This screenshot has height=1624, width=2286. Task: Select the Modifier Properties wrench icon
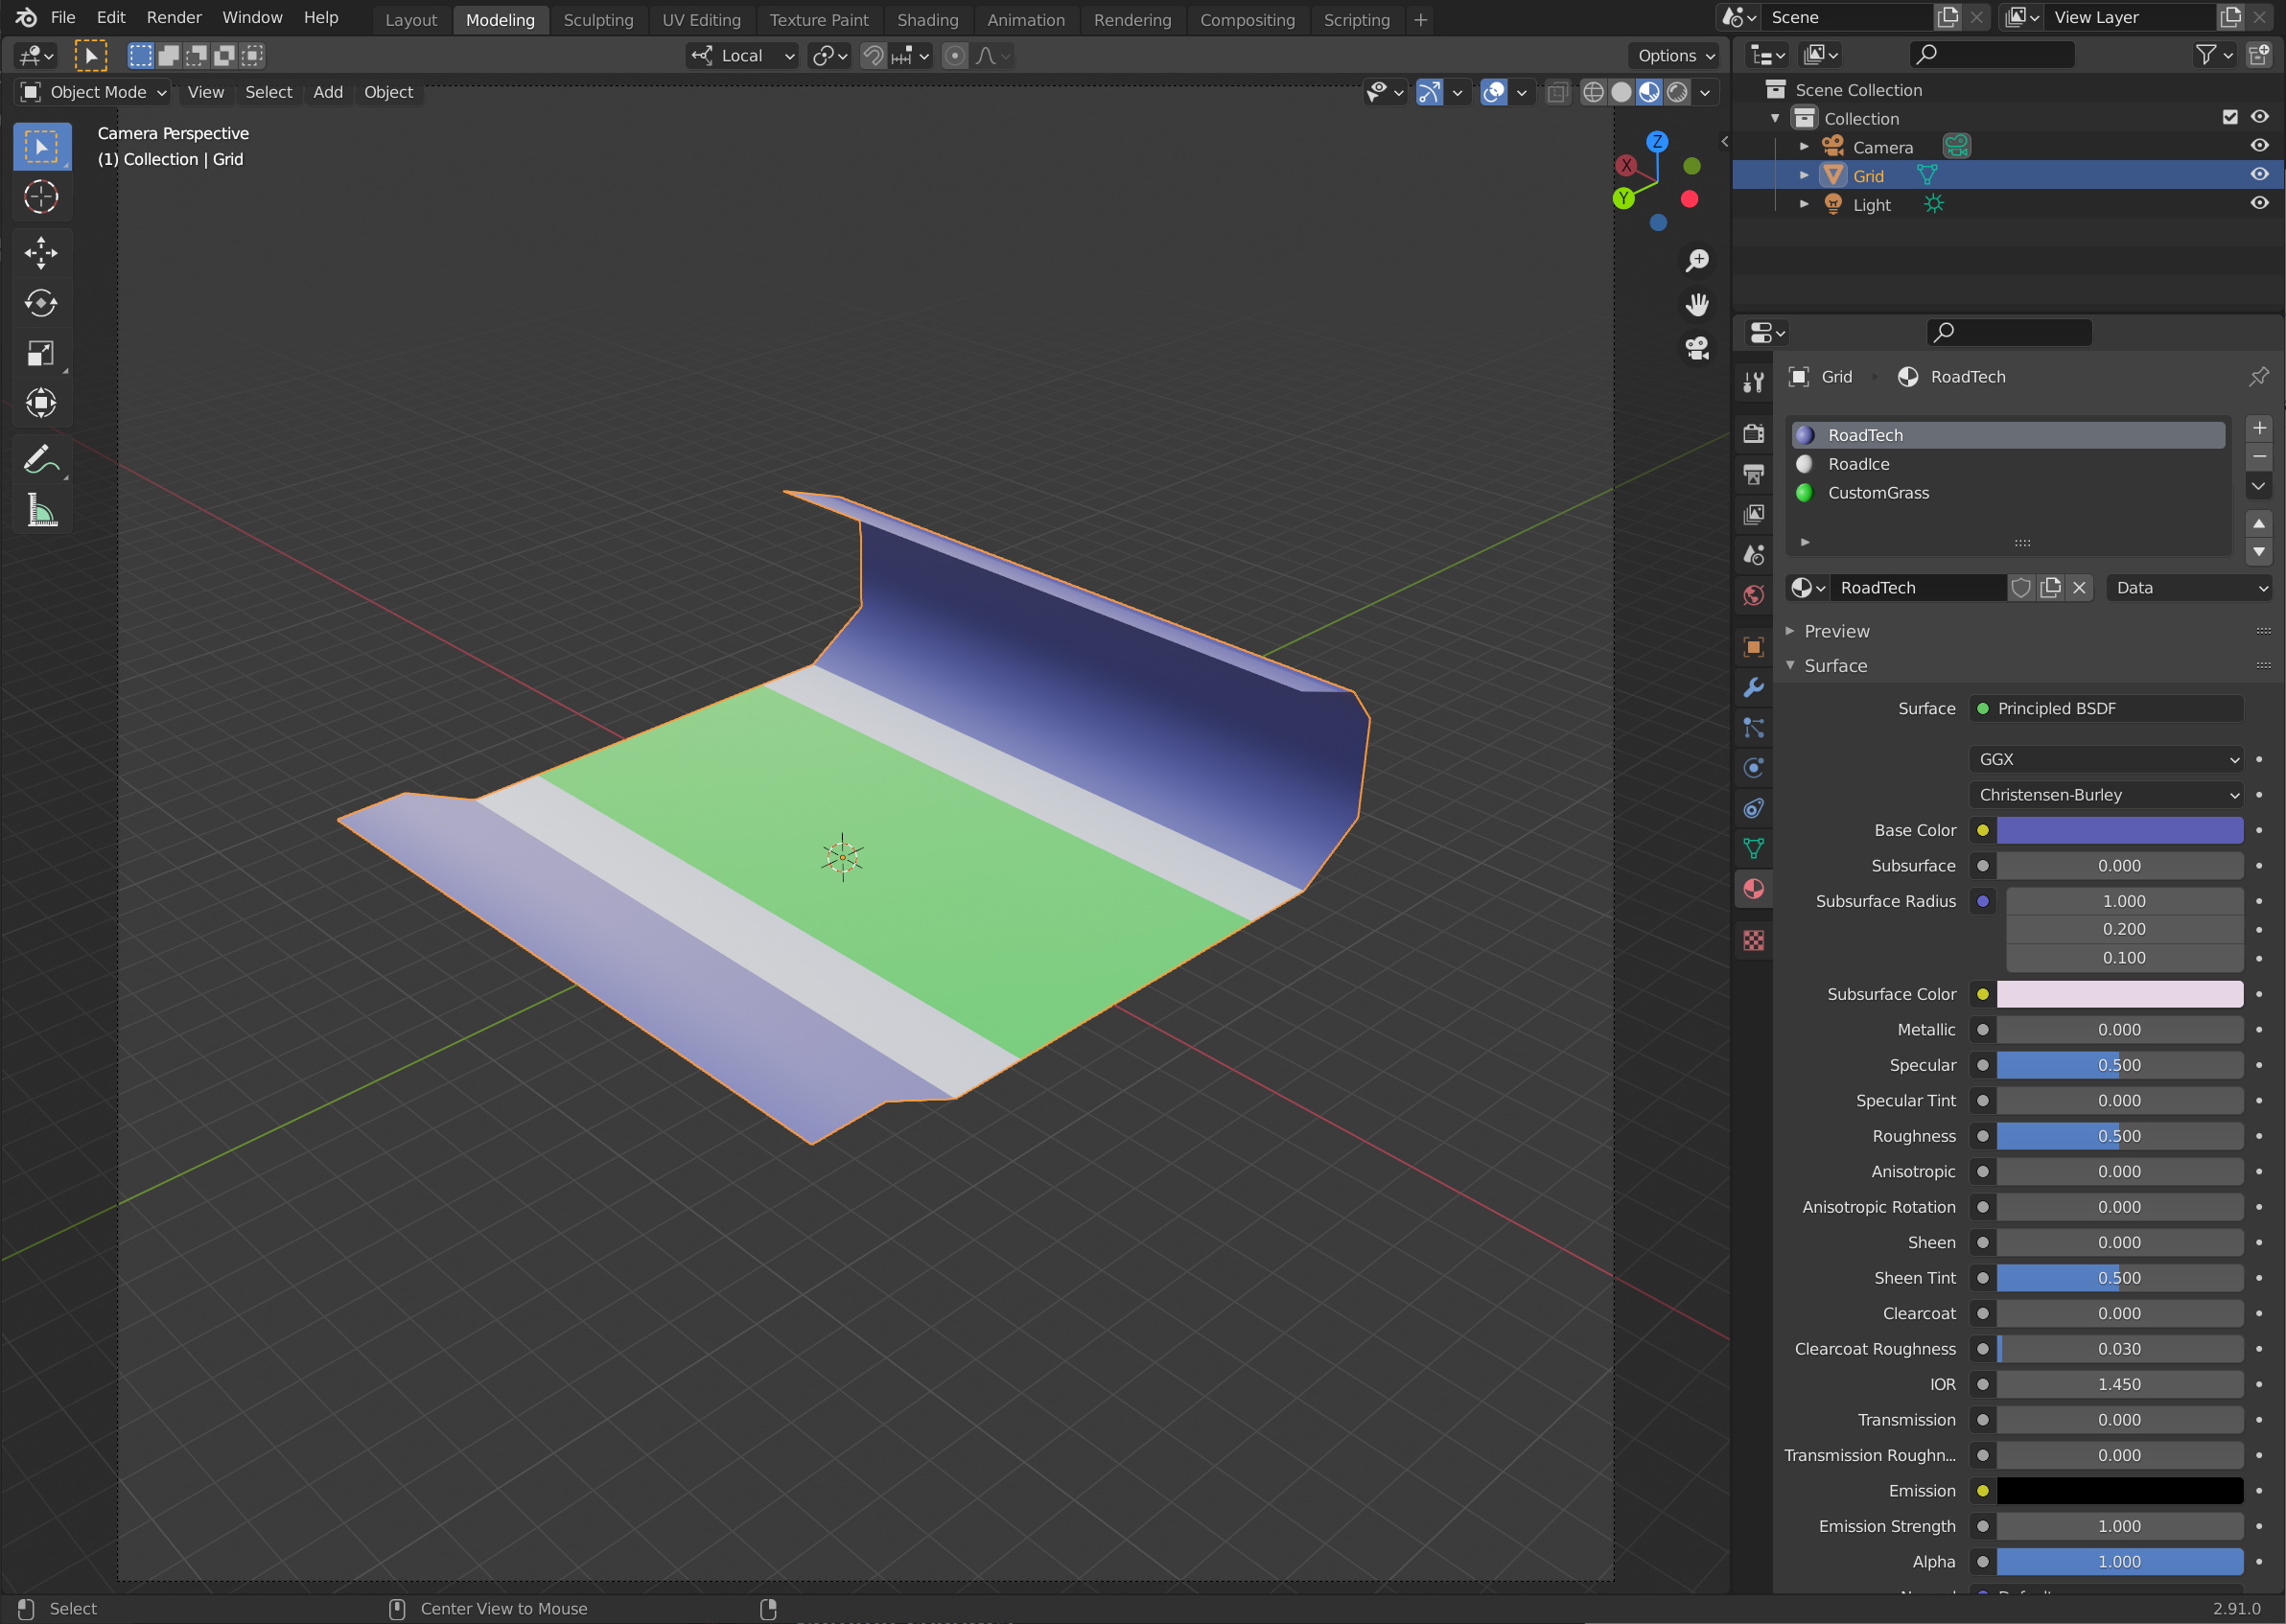1753,688
